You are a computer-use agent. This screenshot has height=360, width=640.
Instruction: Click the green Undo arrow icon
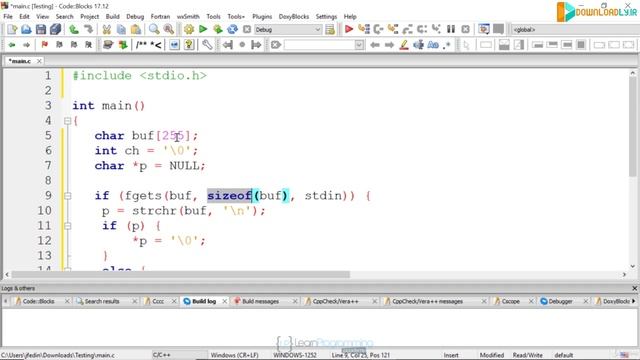pyautogui.click(x=74, y=29)
